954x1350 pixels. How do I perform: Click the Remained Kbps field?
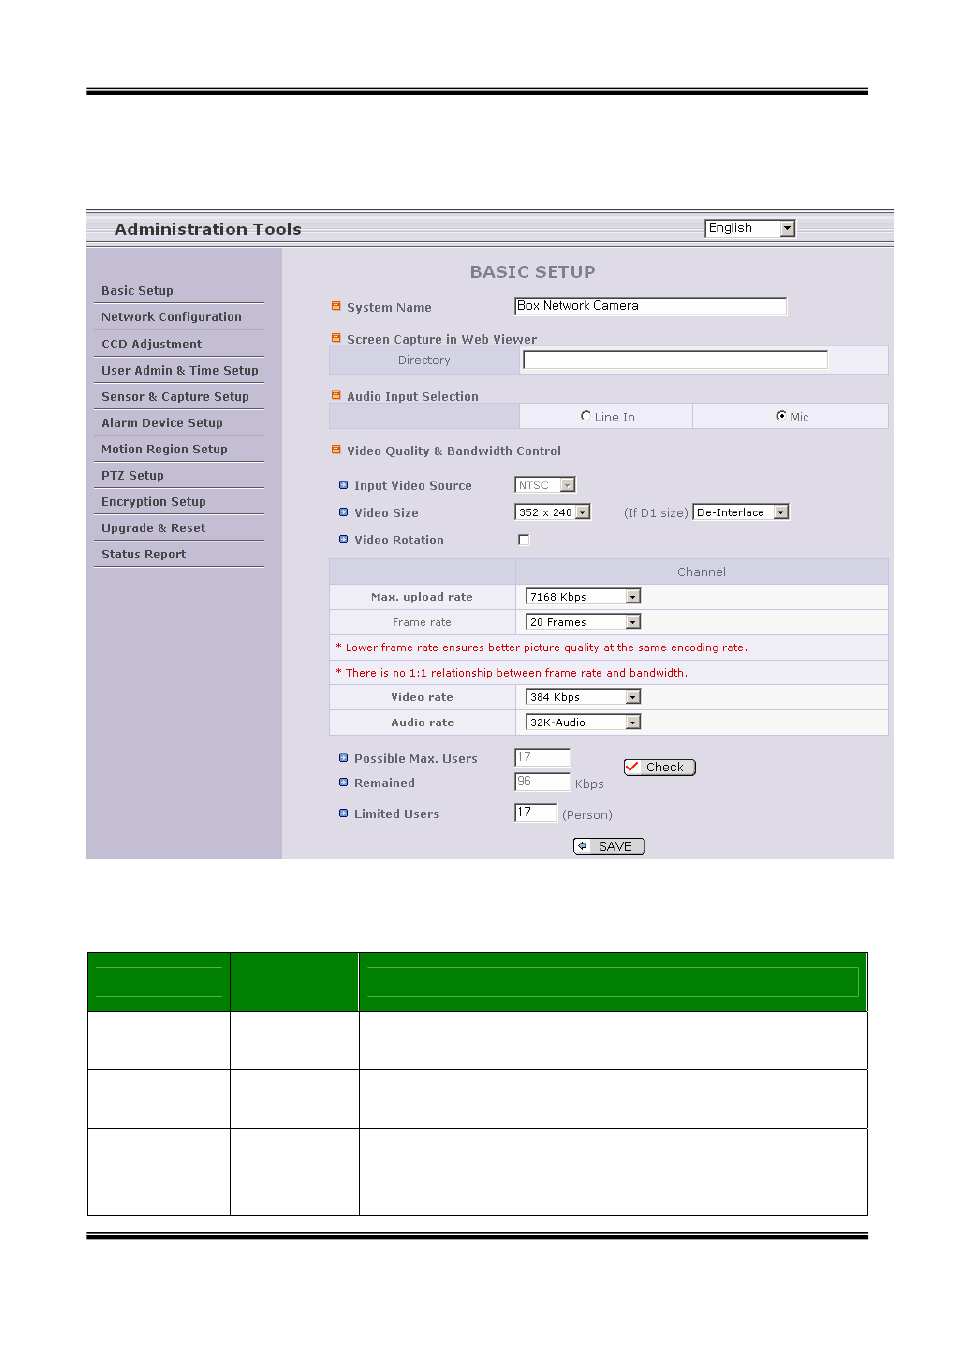(x=542, y=782)
